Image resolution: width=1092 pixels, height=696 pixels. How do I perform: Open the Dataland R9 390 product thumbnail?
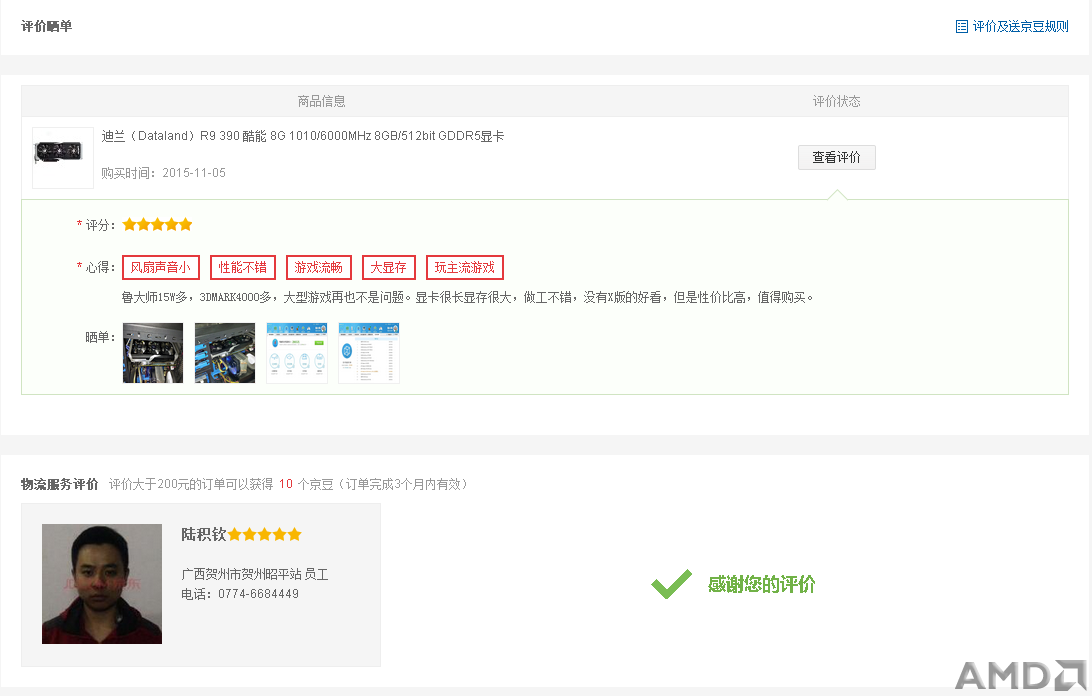63,157
